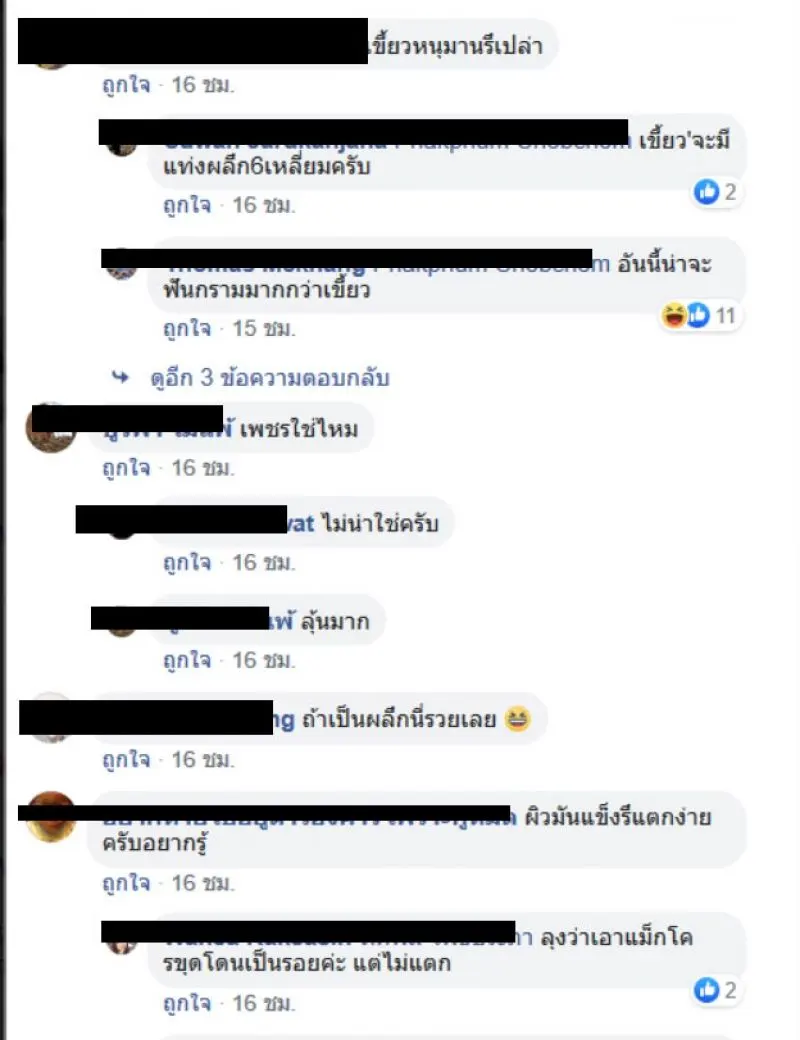This screenshot has height=1040, width=800.
Task: Click the reply arrow icon beside 'ดูอีก 3 ข้อความตอบกลับ'
Action: pos(120,377)
